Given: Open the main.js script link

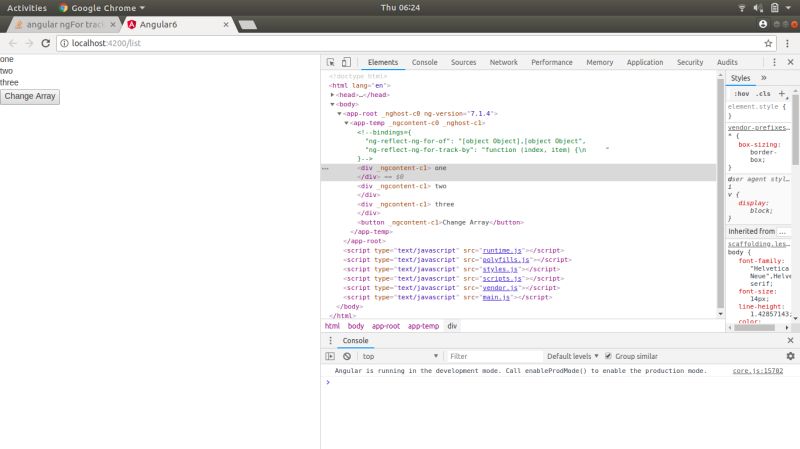Looking at the screenshot, I should [496, 297].
